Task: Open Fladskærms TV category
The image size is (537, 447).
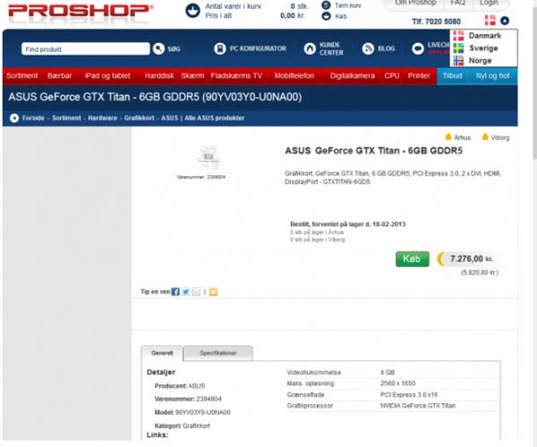Action: pyautogui.click(x=236, y=76)
